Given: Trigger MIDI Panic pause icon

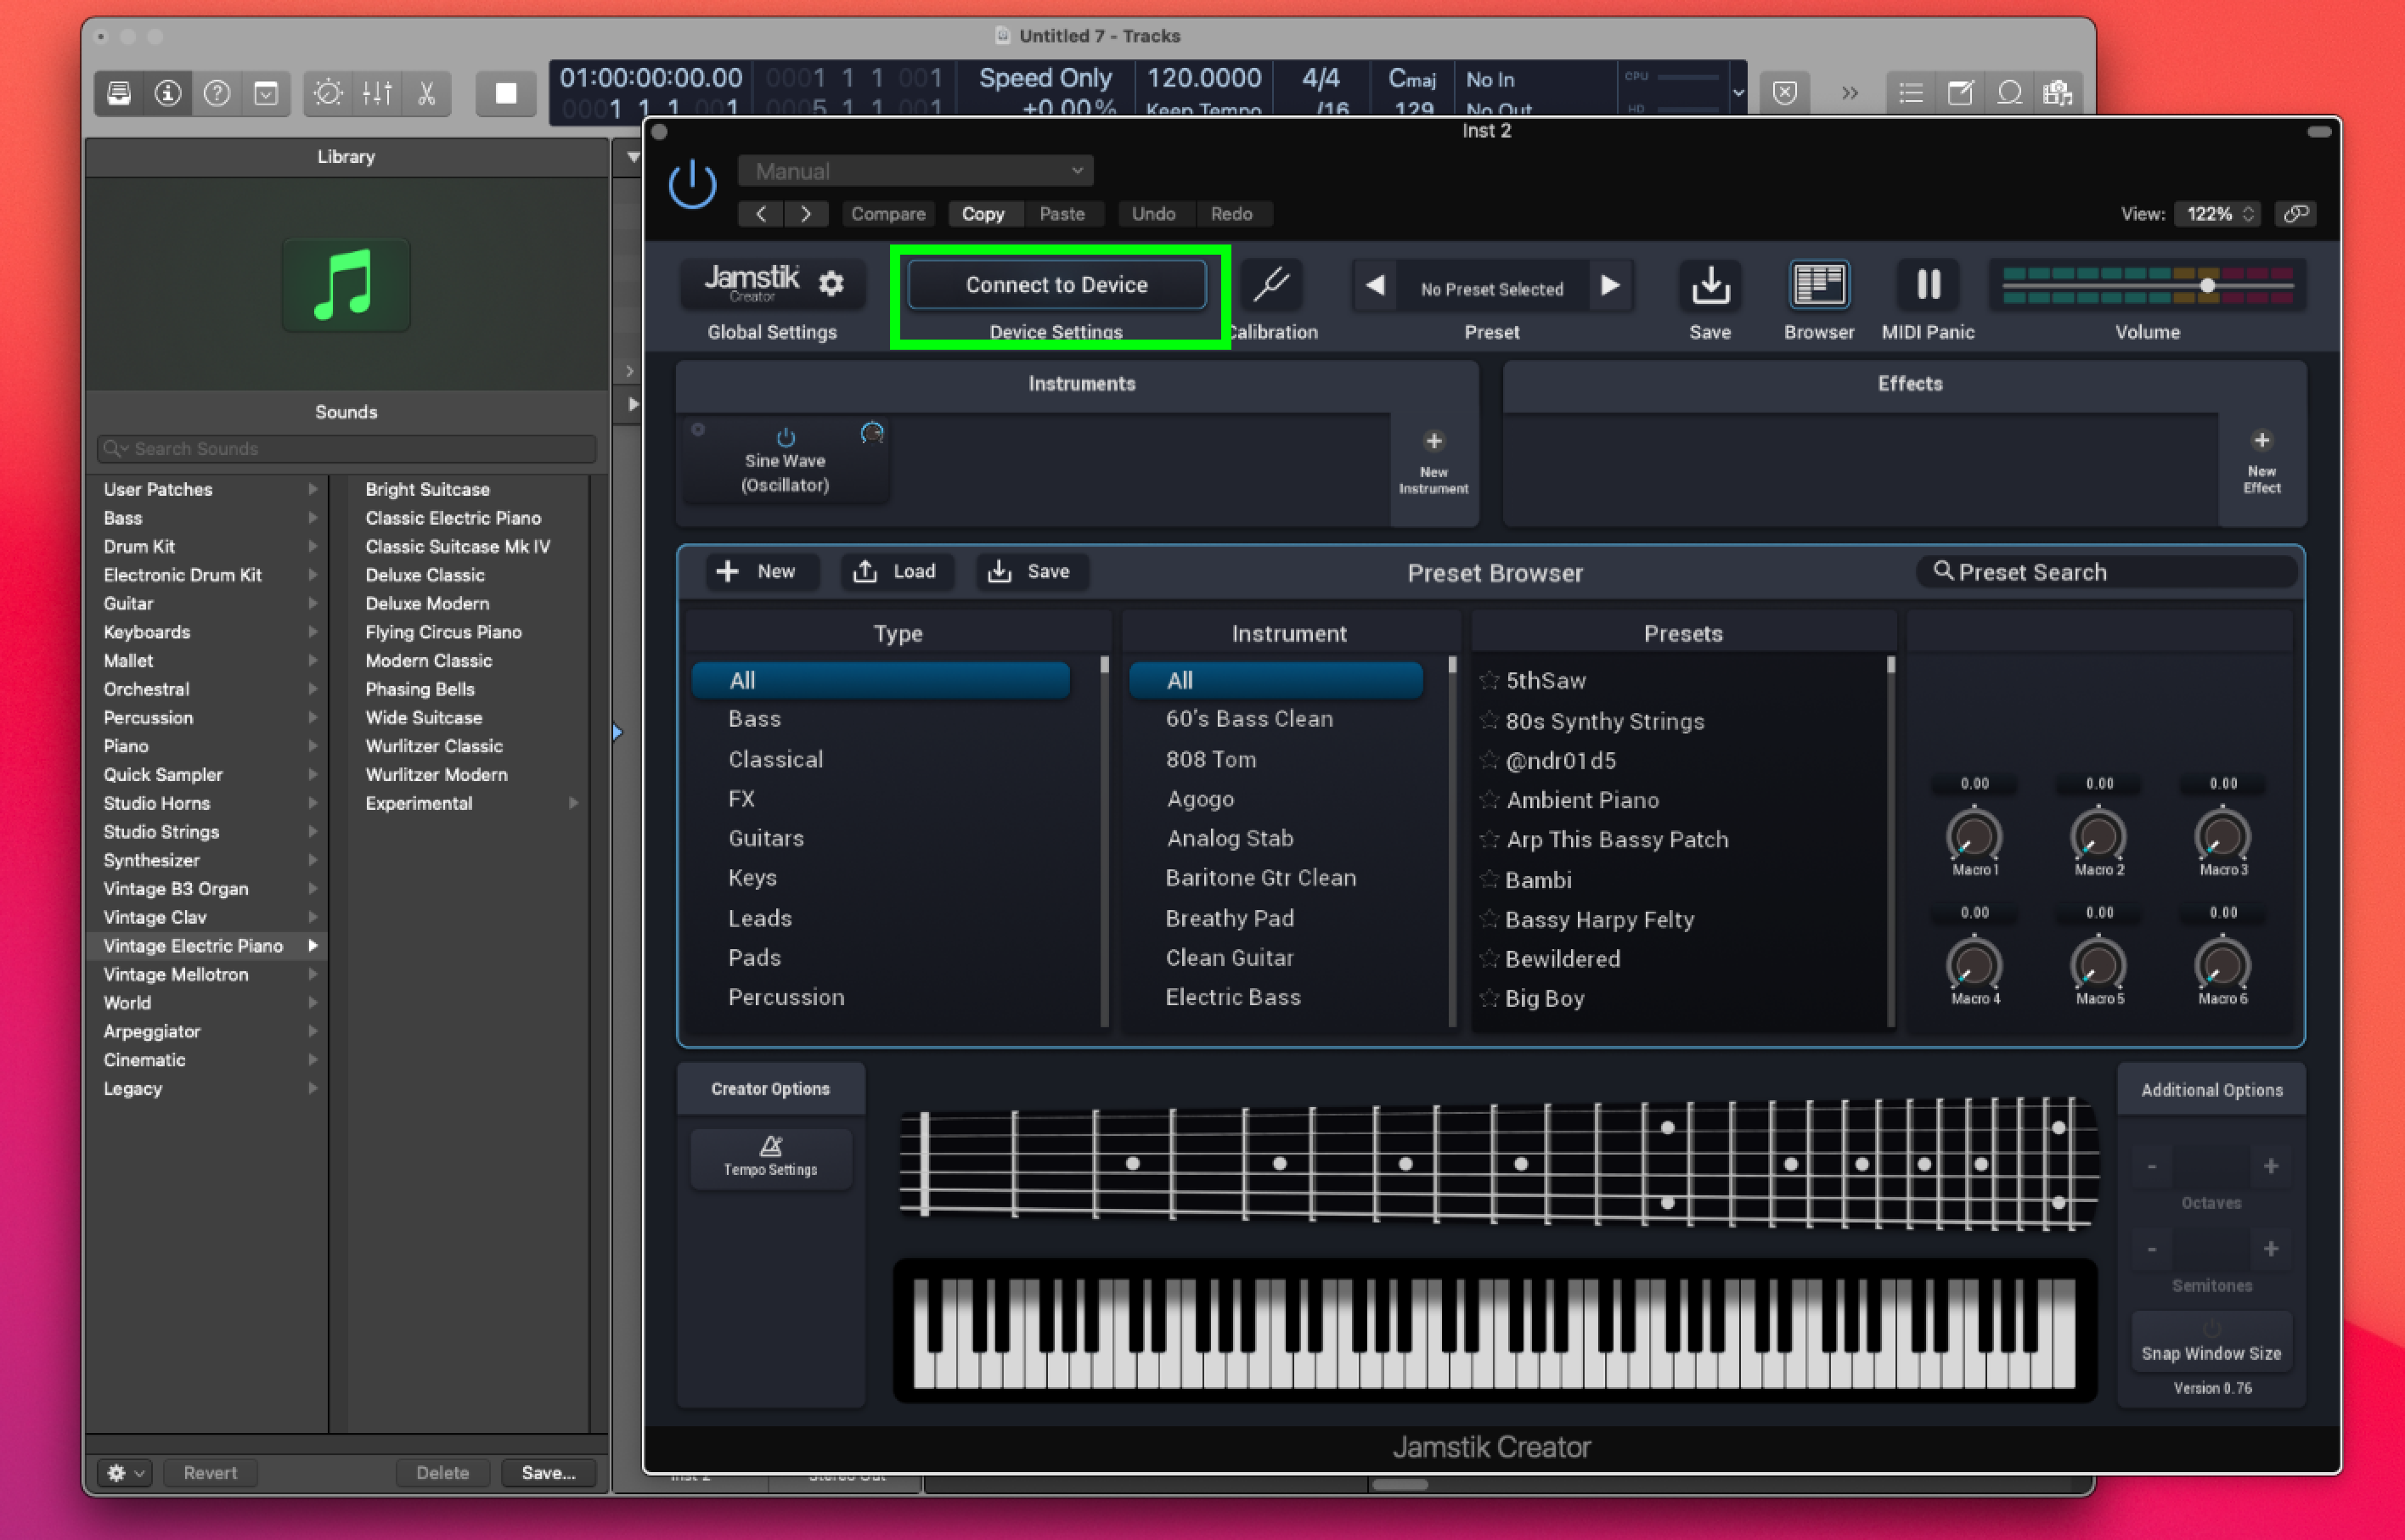Looking at the screenshot, I should coord(1928,286).
